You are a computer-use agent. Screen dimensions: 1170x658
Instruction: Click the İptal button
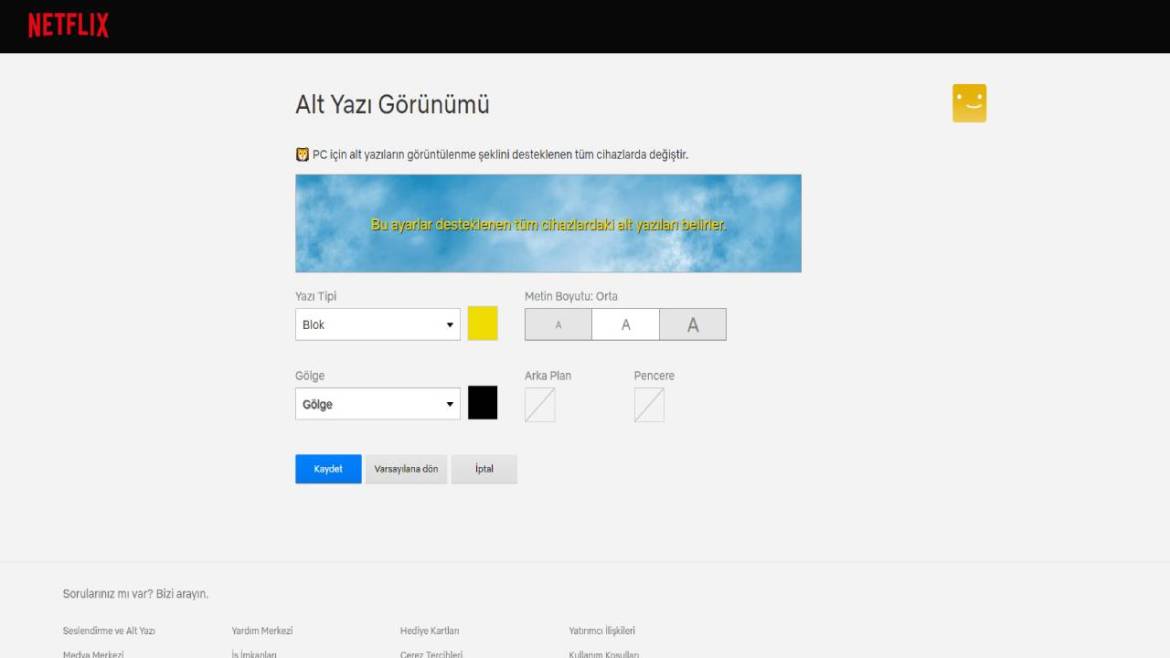coord(484,468)
